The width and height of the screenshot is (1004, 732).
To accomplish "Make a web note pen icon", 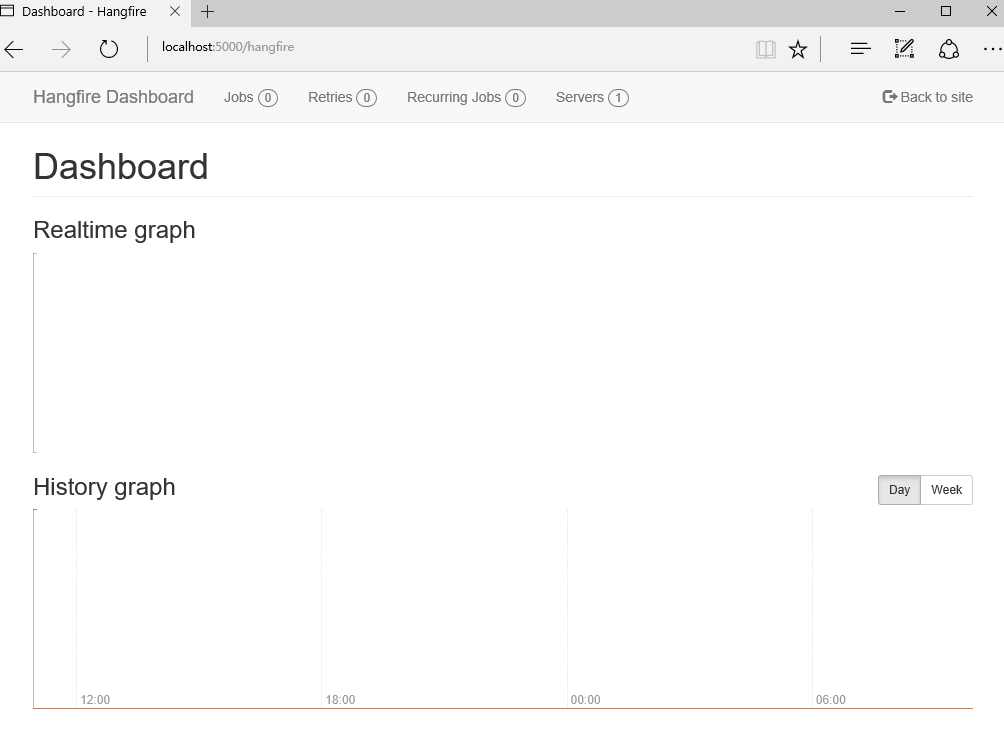I will point(904,49).
